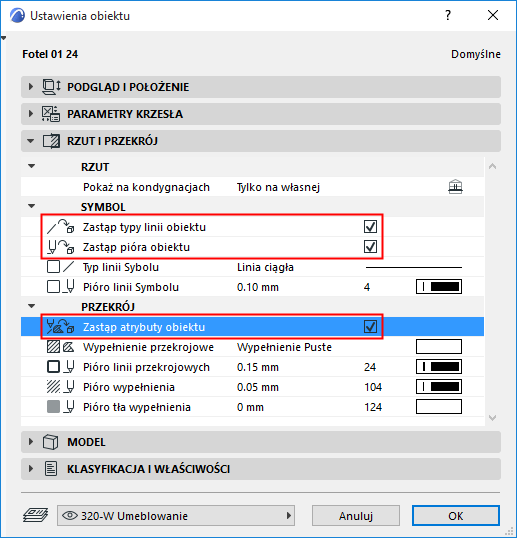Click the layers stack icon at the bottom left
This screenshot has height=538, width=517.
pyautogui.click(x=36, y=515)
